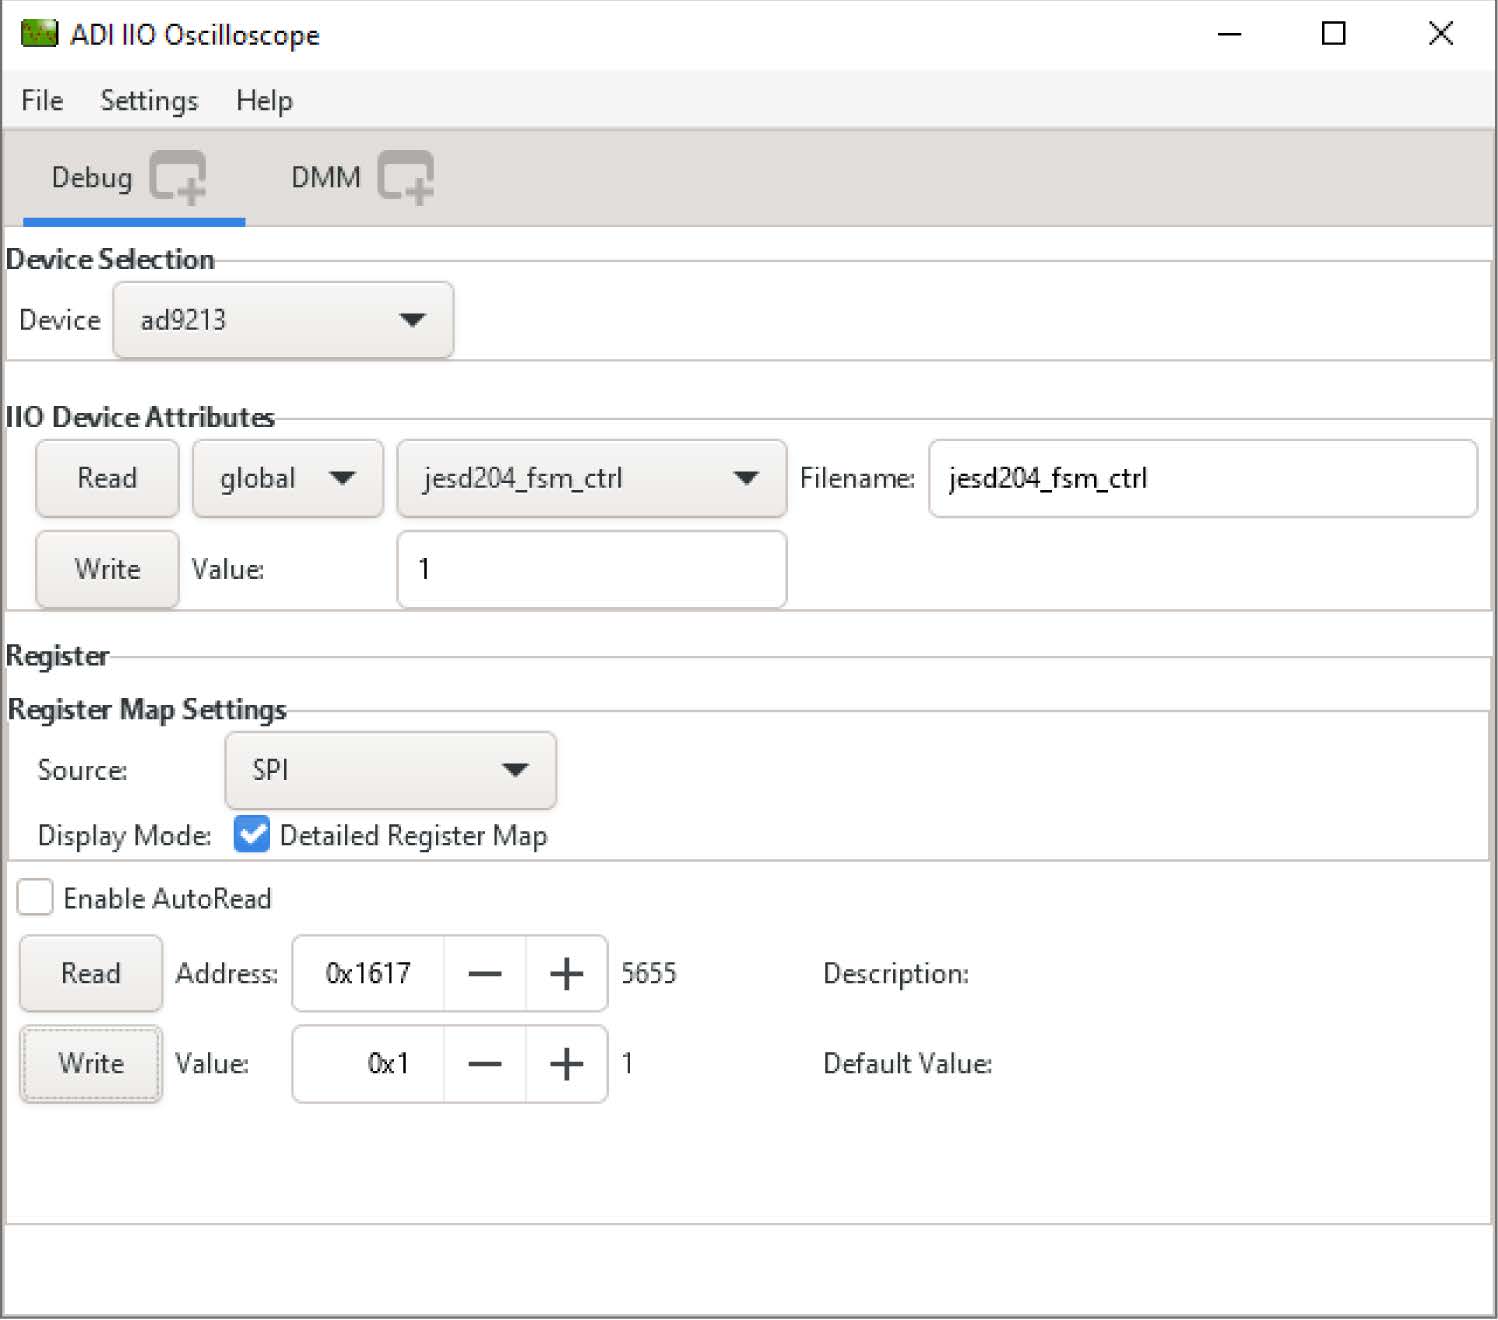1498x1320 pixels.
Task: Increase the register Value with plus
Action: (566, 1063)
